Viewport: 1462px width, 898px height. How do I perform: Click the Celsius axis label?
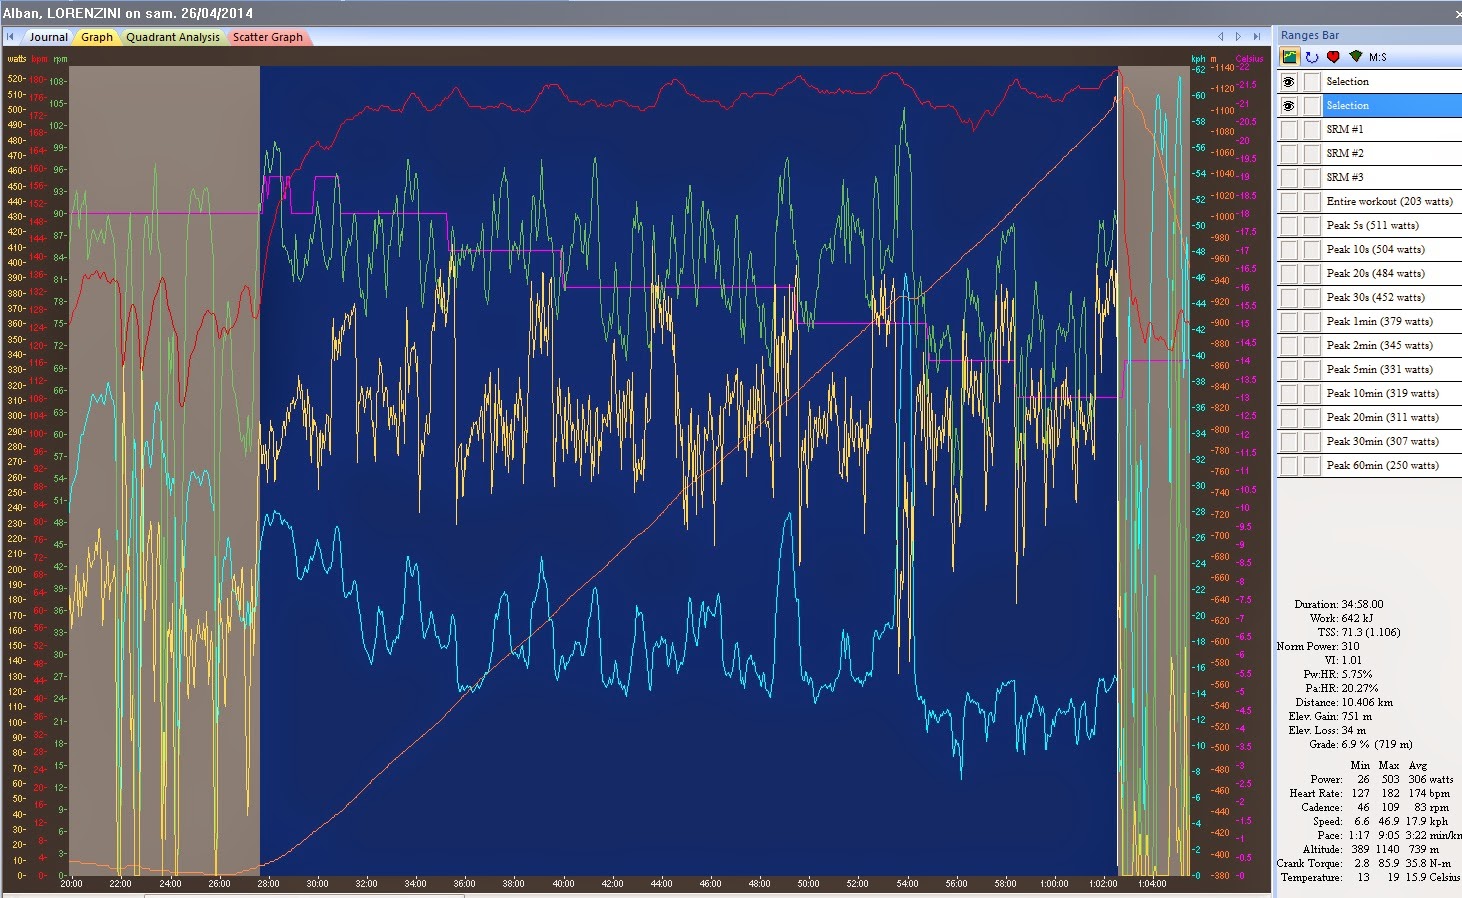click(1249, 59)
